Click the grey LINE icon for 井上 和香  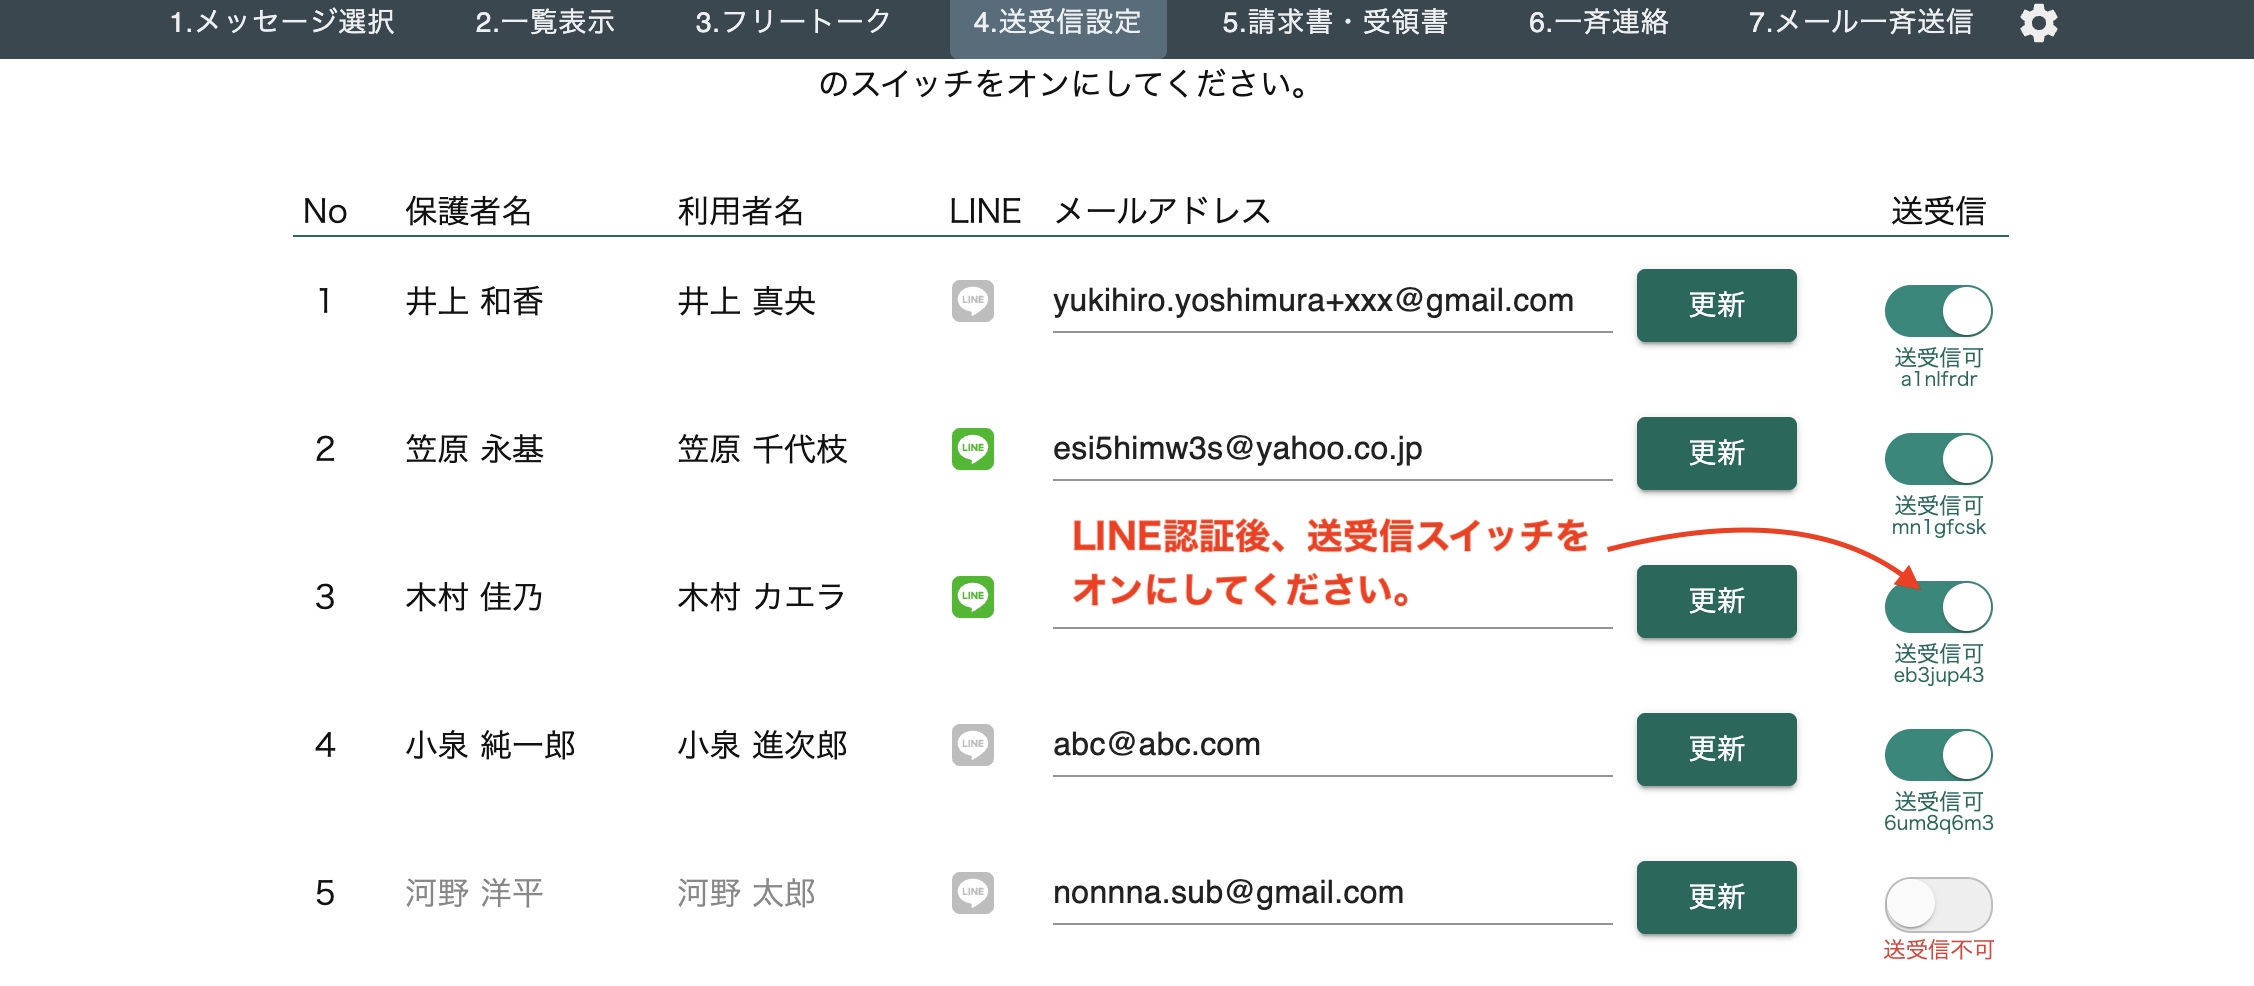pos(972,301)
